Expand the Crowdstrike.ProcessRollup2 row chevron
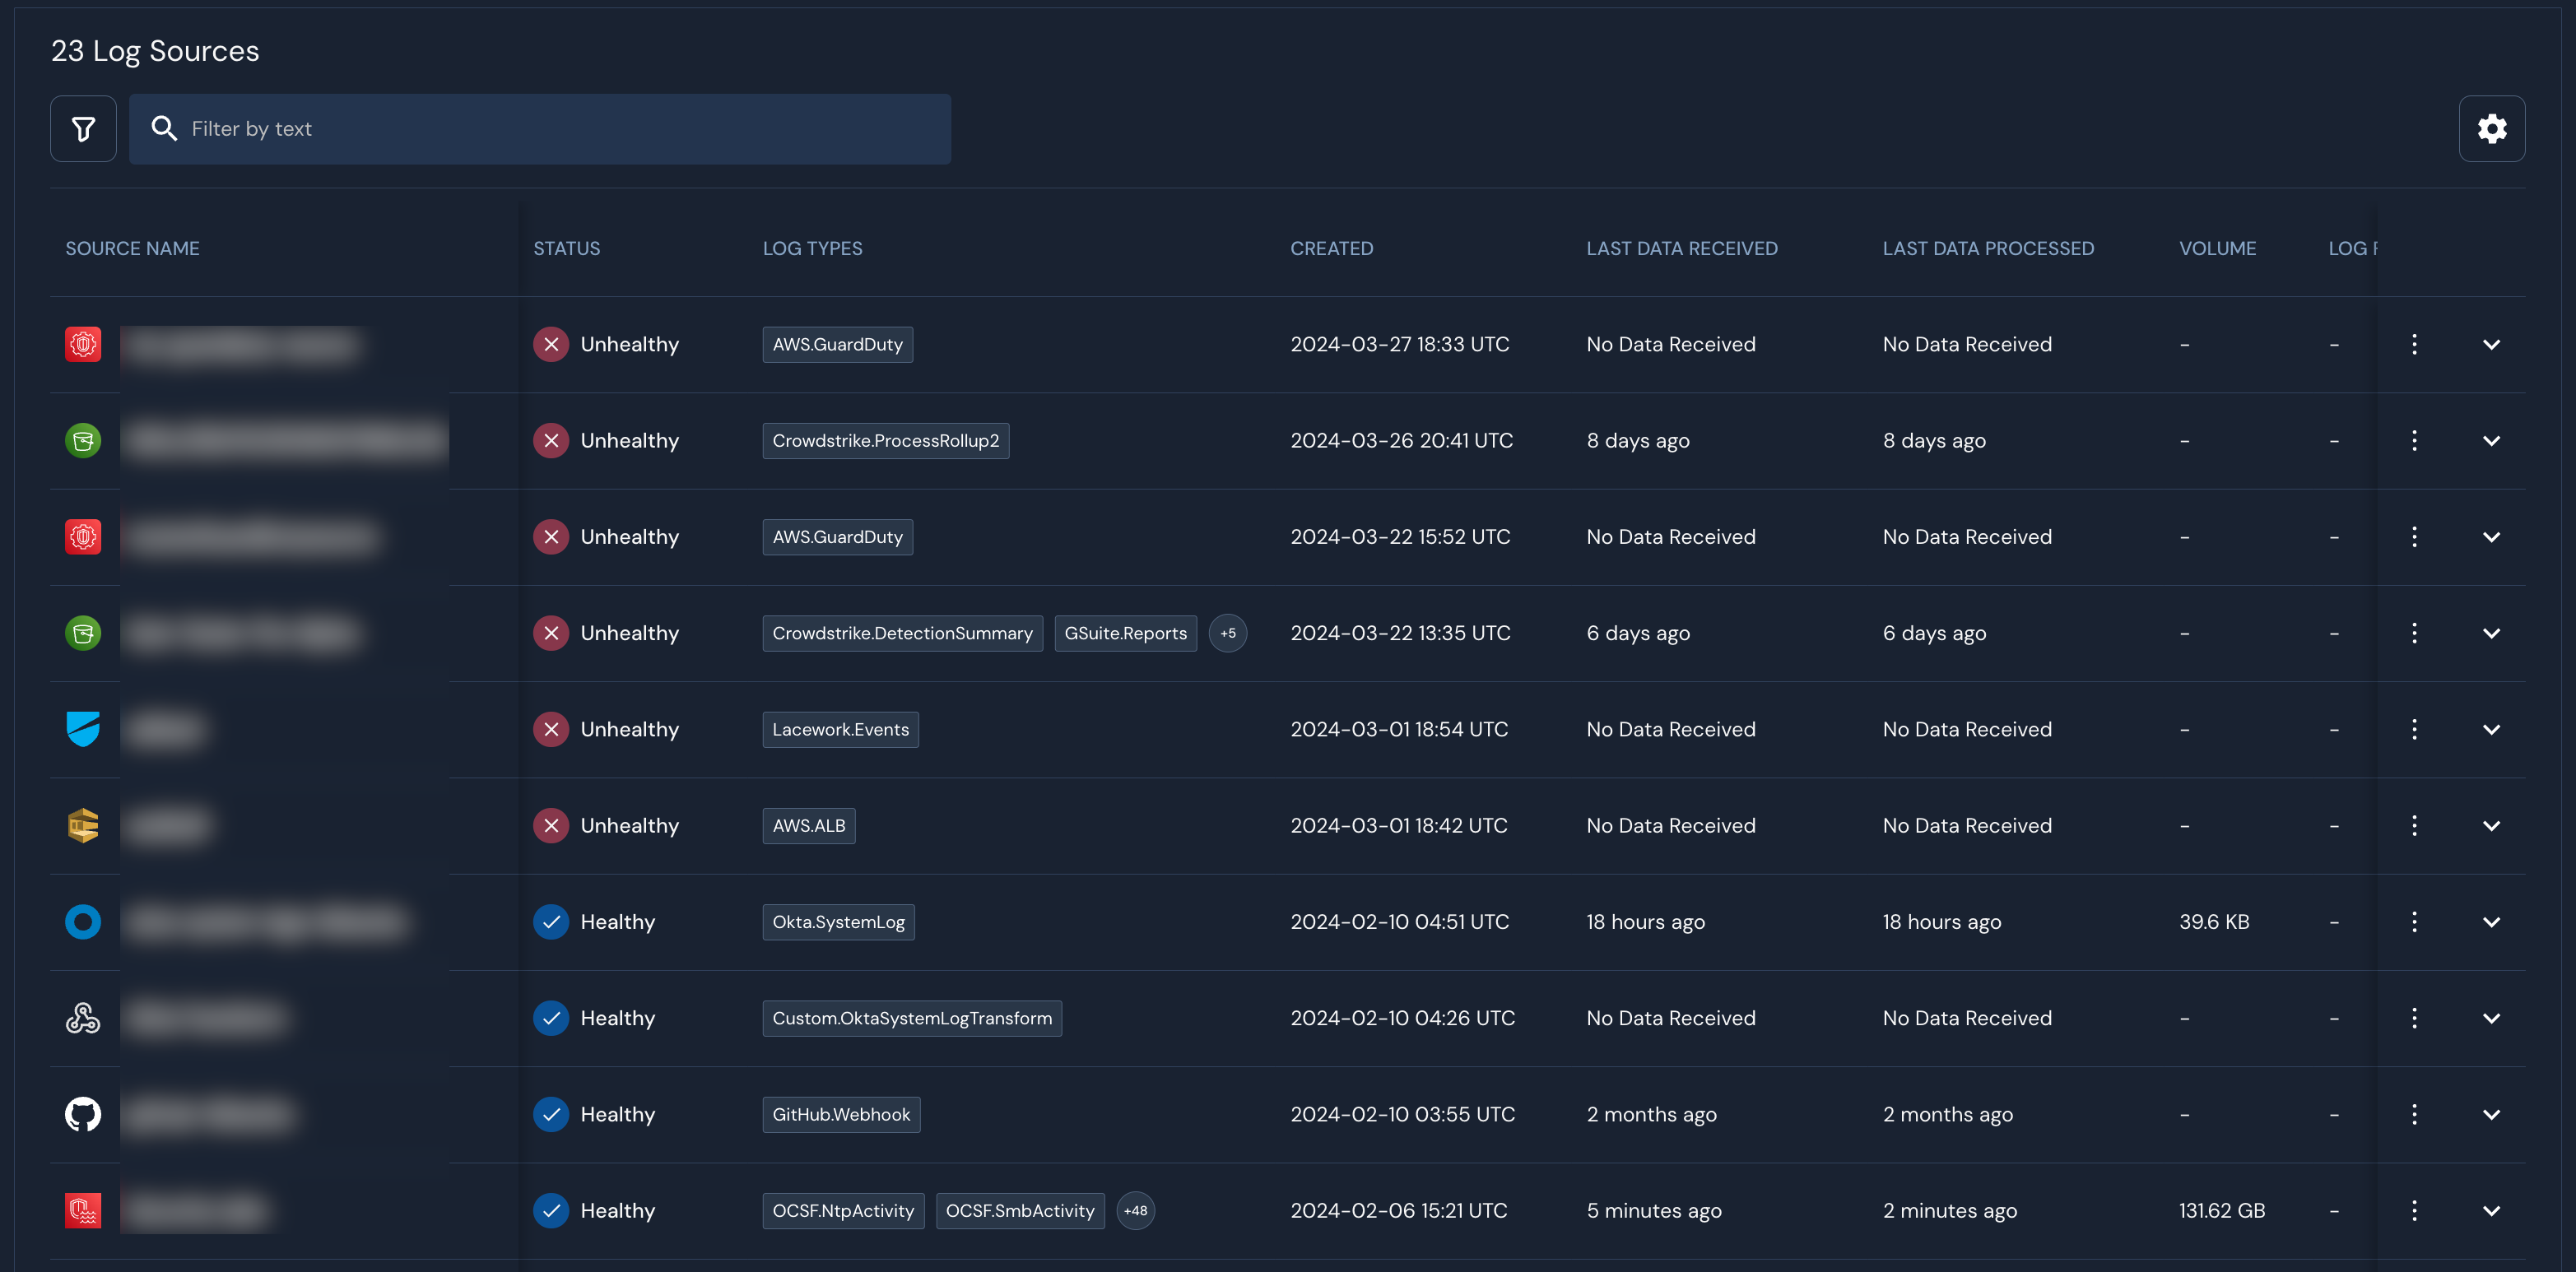This screenshot has height=1272, width=2576. coord(2491,441)
